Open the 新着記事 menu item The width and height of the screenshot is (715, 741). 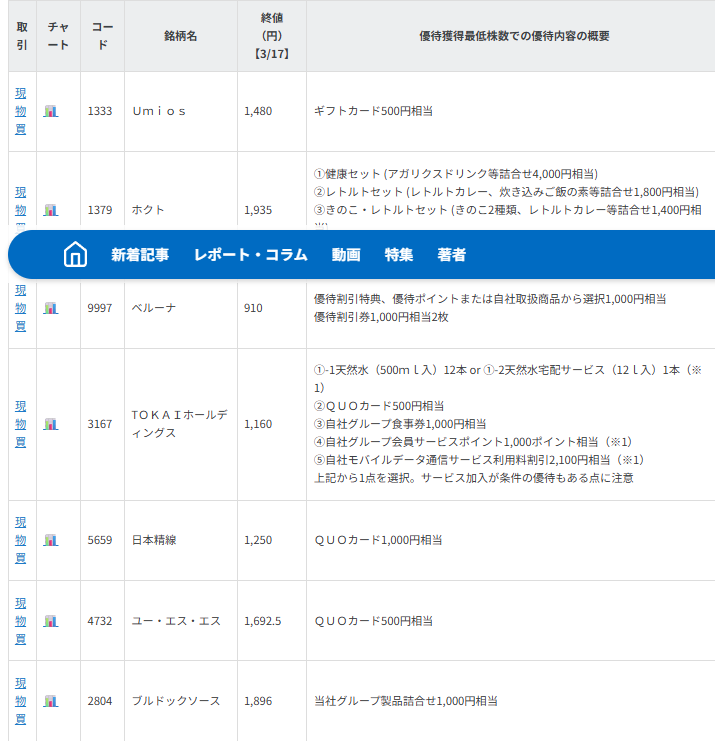coord(140,255)
